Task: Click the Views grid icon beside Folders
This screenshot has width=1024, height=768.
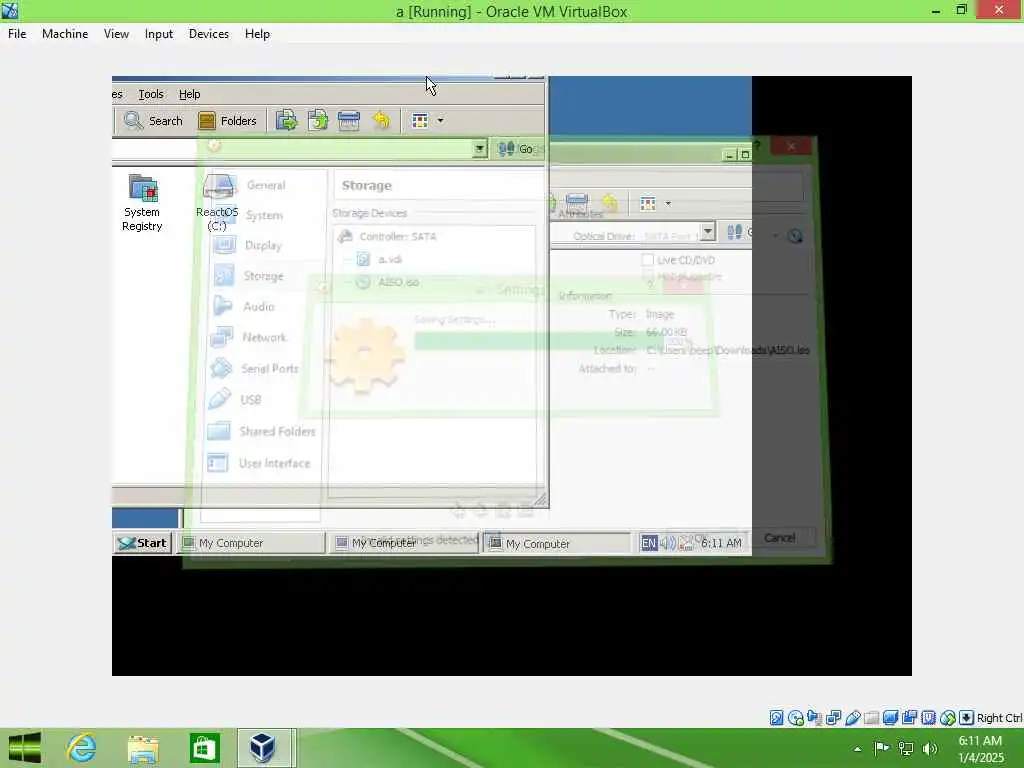Action: click(420, 120)
